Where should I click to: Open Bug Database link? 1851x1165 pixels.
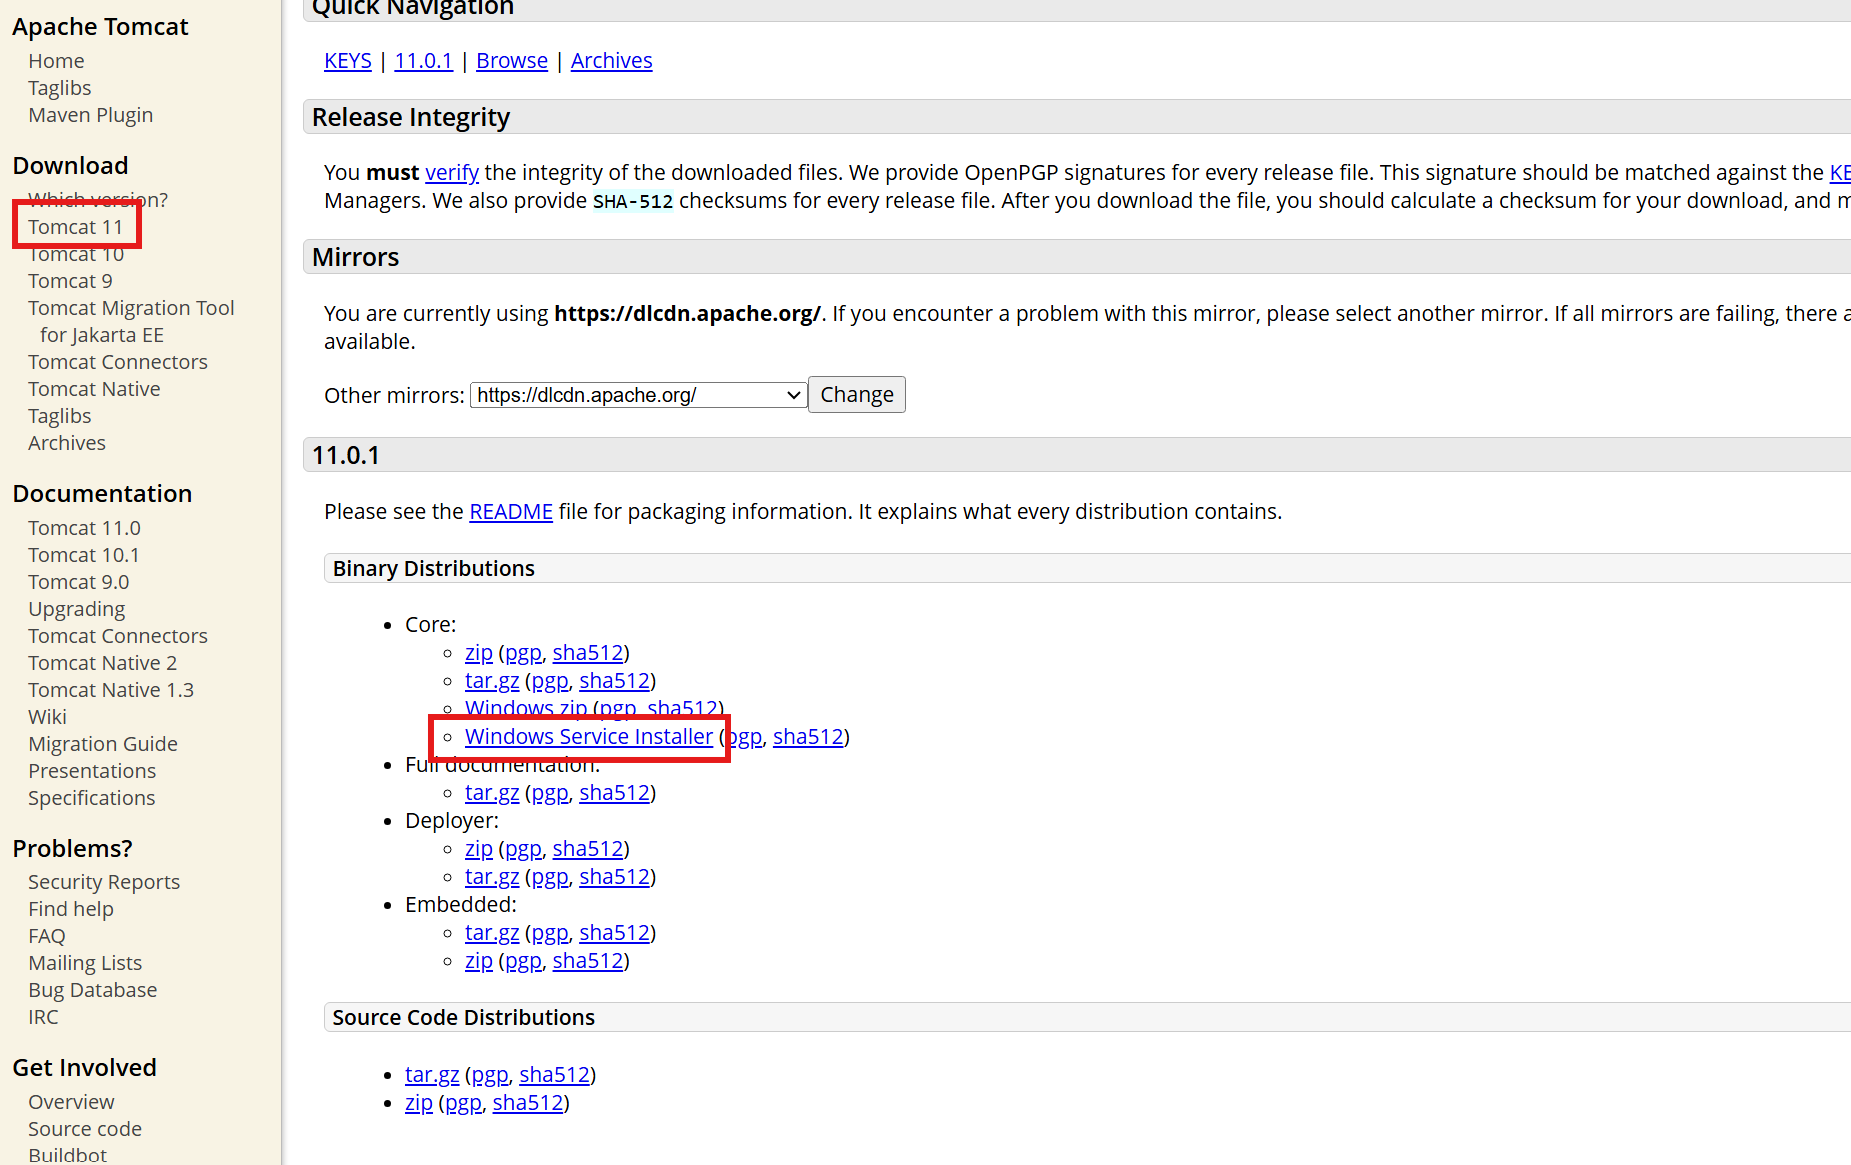[92, 990]
